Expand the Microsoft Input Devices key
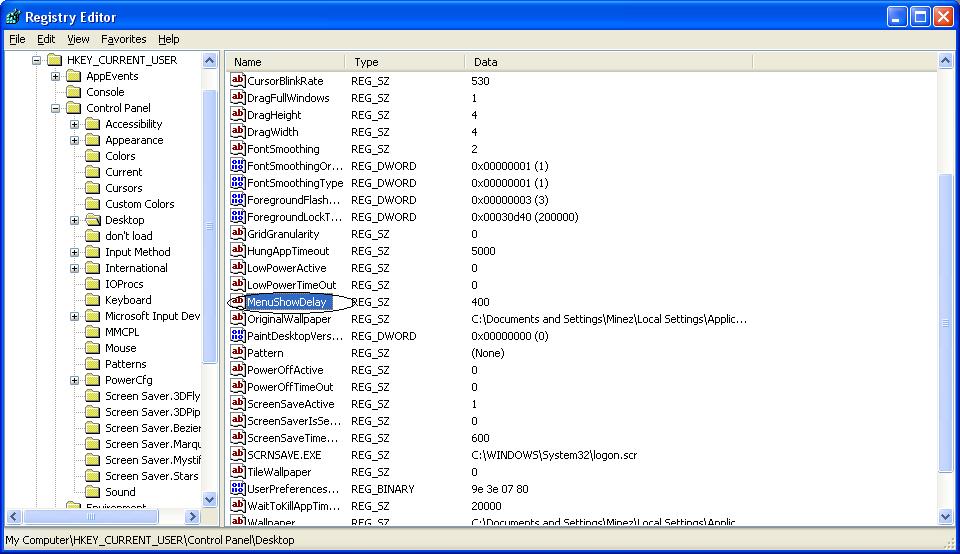 coord(74,316)
